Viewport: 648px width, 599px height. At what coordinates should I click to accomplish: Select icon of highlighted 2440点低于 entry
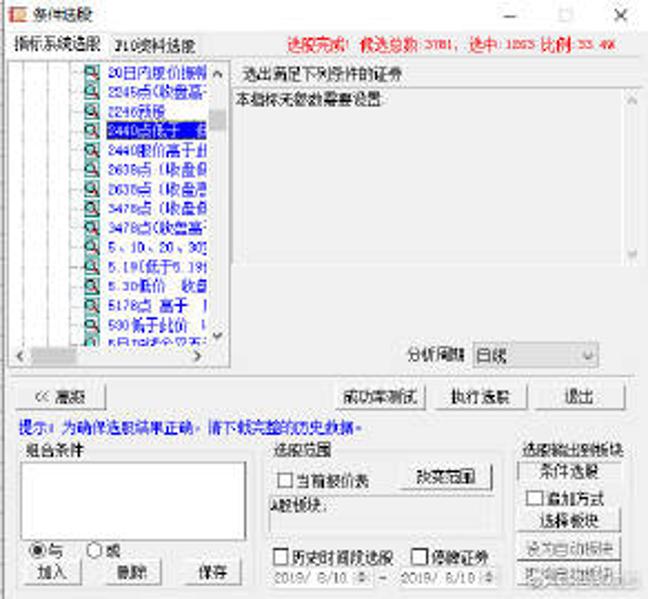point(91,130)
